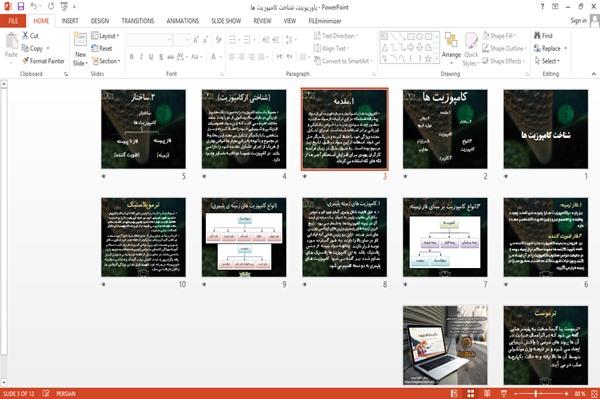This screenshot has height=399, width=600.
Task: Expand Section dropdown
Action: tap(106, 61)
